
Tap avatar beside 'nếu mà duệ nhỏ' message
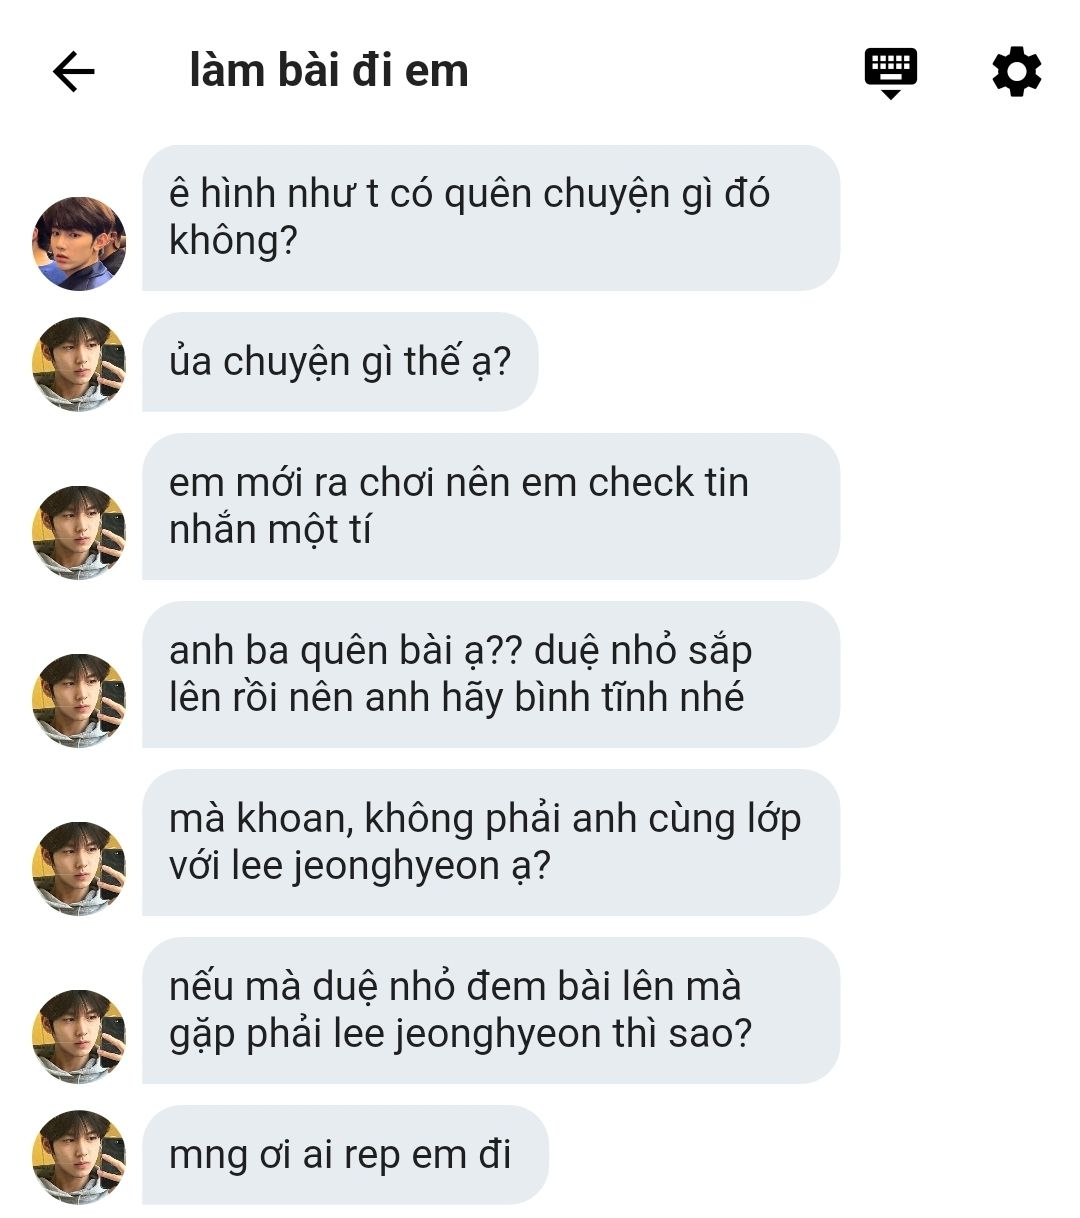coord(79,1036)
